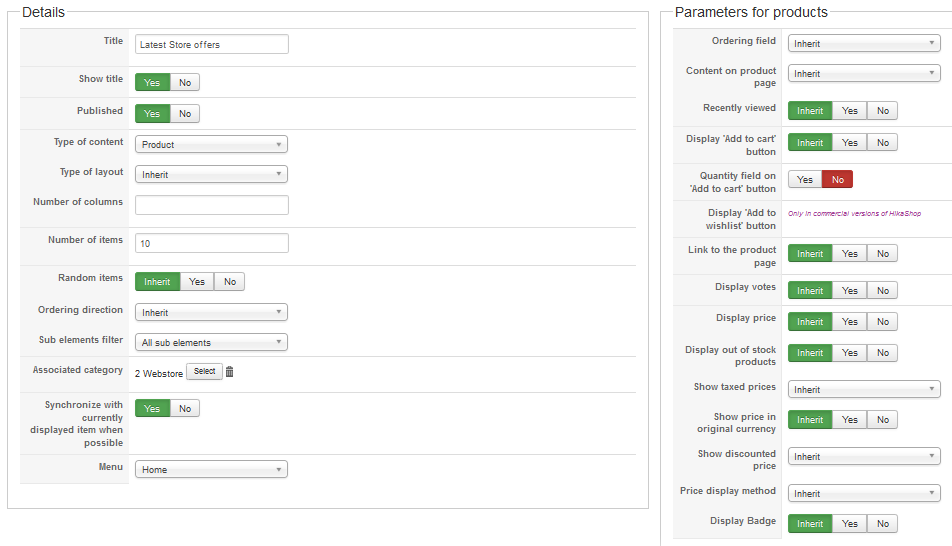The width and height of the screenshot is (952, 546).
Task: Open the Type of content dropdown
Action: tap(211, 145)
